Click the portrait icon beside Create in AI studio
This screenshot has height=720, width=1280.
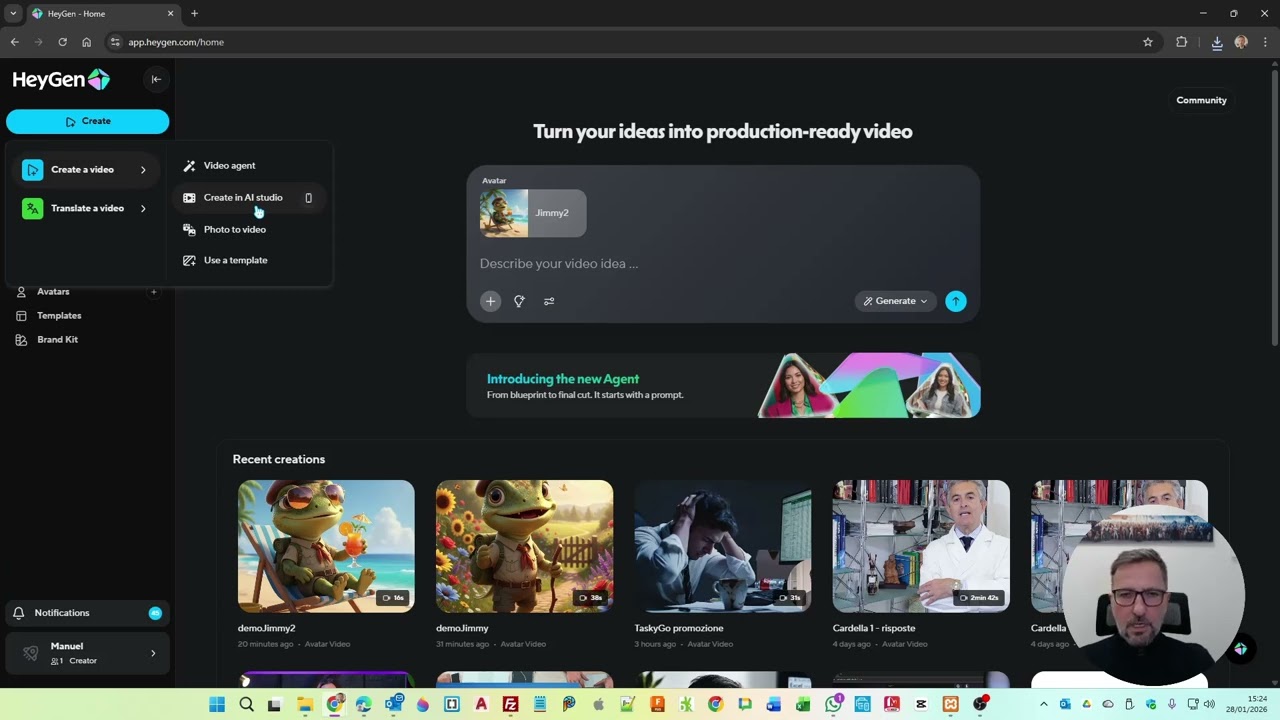[308, 198]
